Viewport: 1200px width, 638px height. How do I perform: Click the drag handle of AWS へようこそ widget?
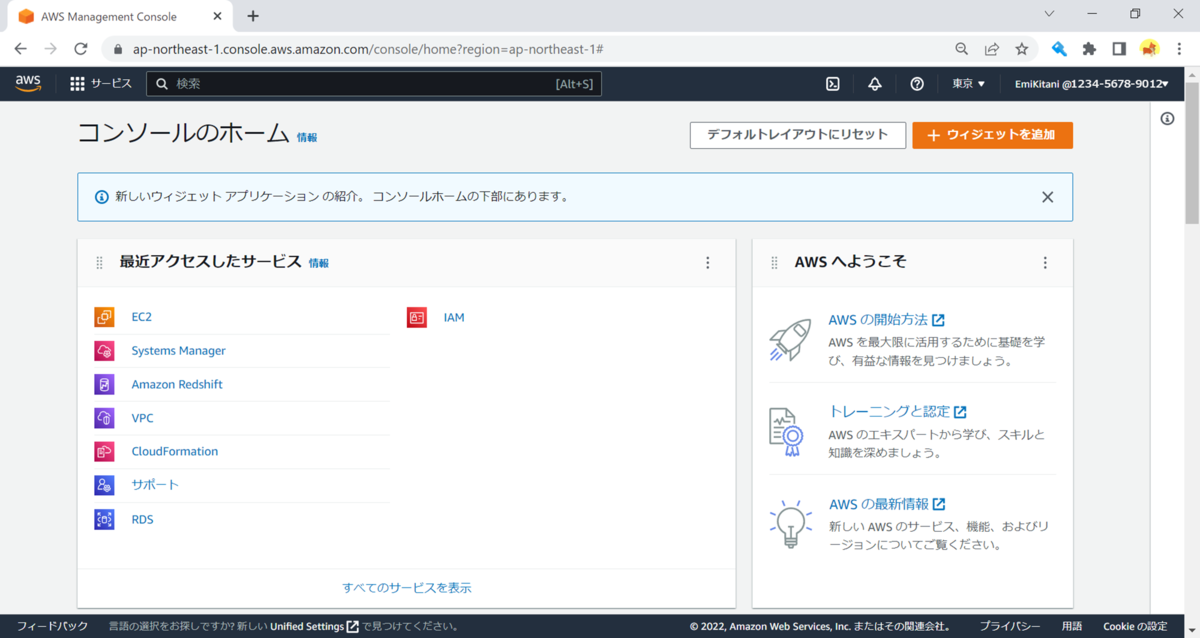[x=774, y=263]
